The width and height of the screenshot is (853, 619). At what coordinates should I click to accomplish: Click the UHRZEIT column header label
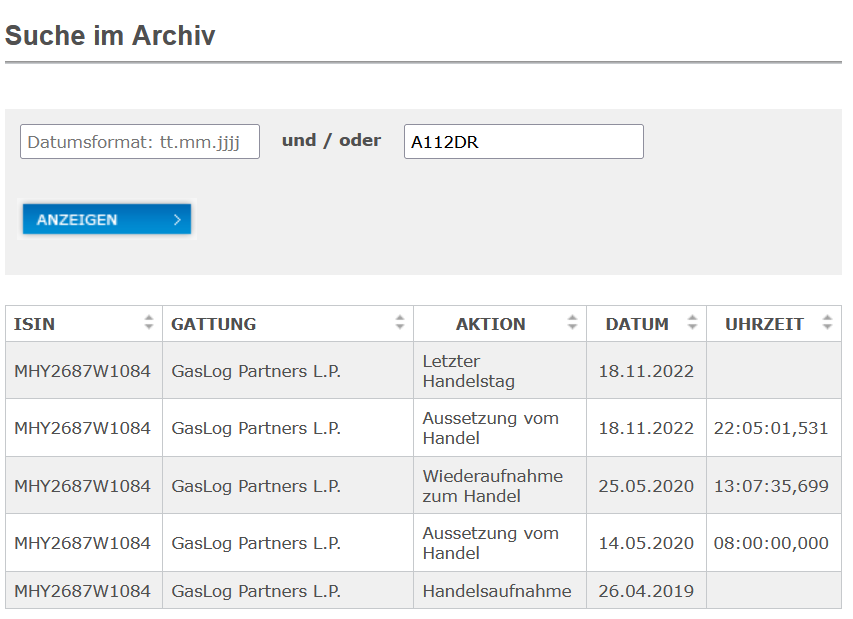pos(764,324)
